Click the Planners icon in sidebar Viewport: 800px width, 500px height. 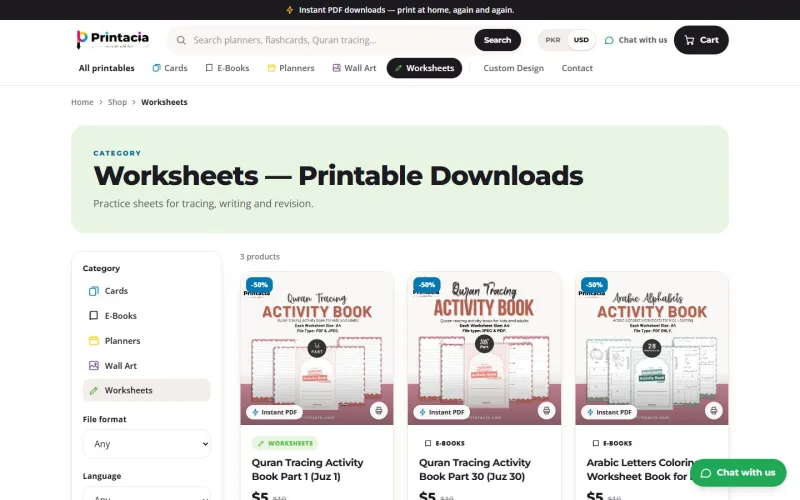pyautogui.click(x=93, y=341)
